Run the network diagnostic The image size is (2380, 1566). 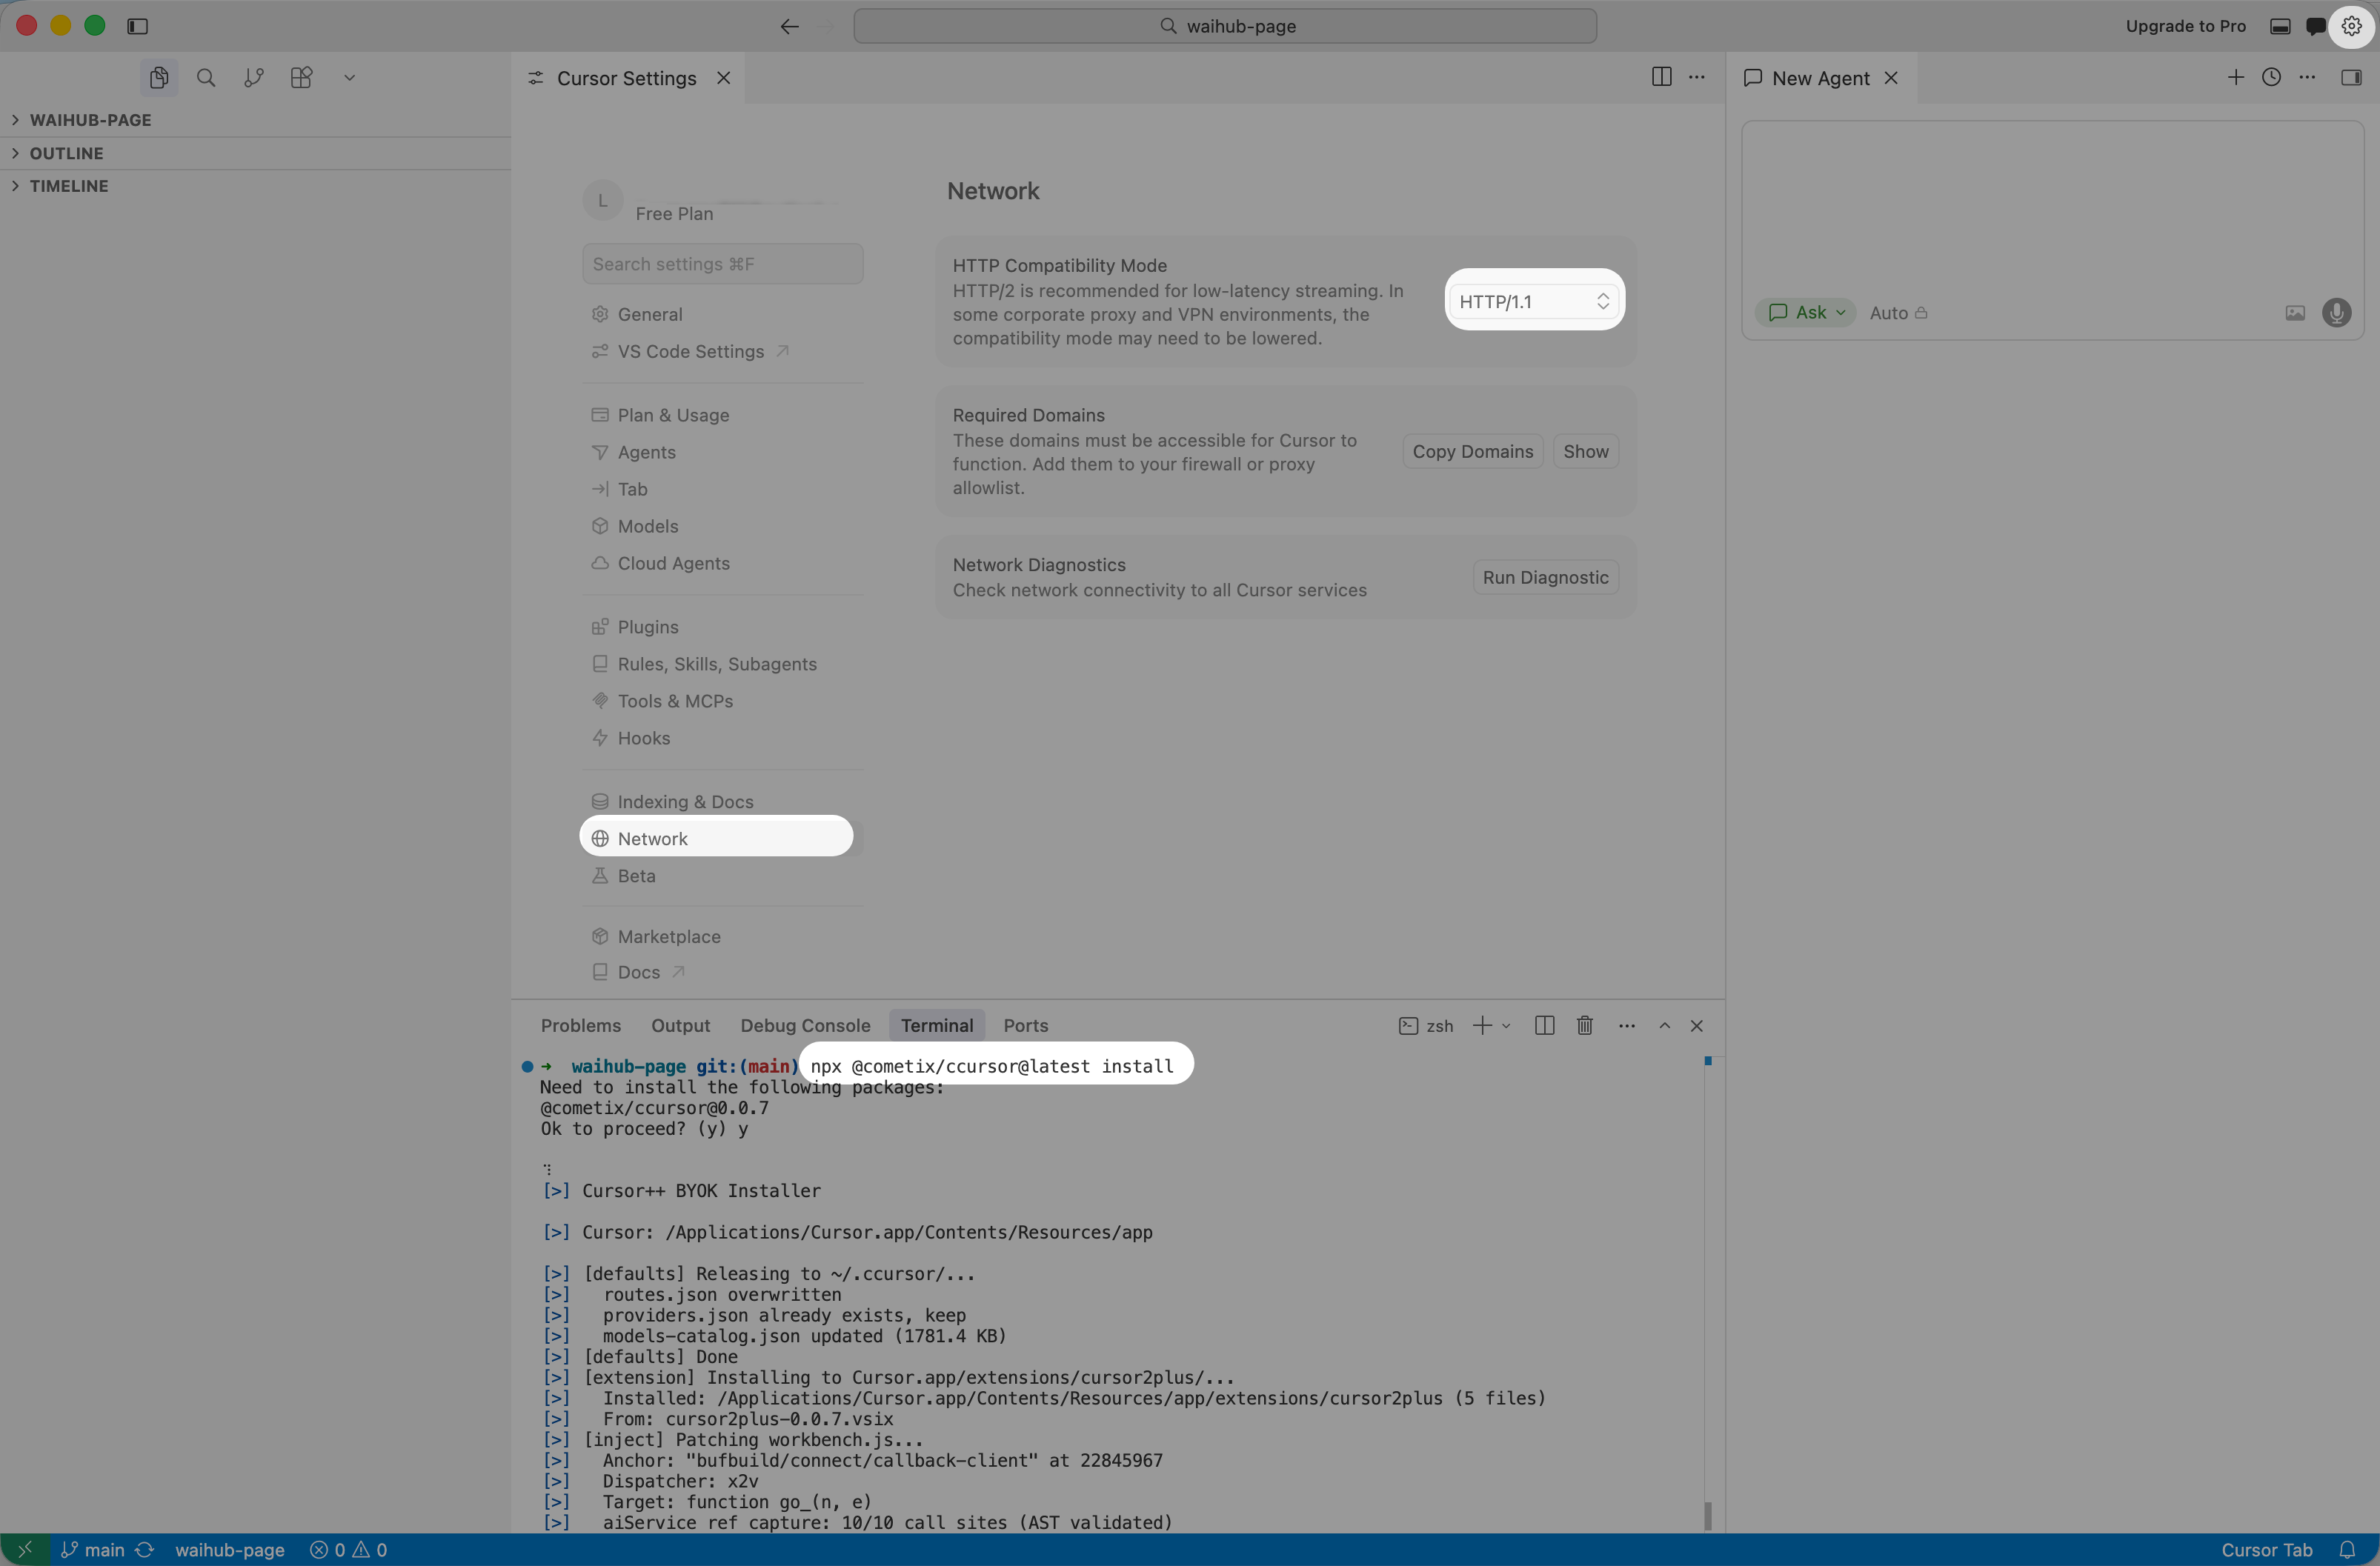pyautogui.click(x=1545, y=577)
